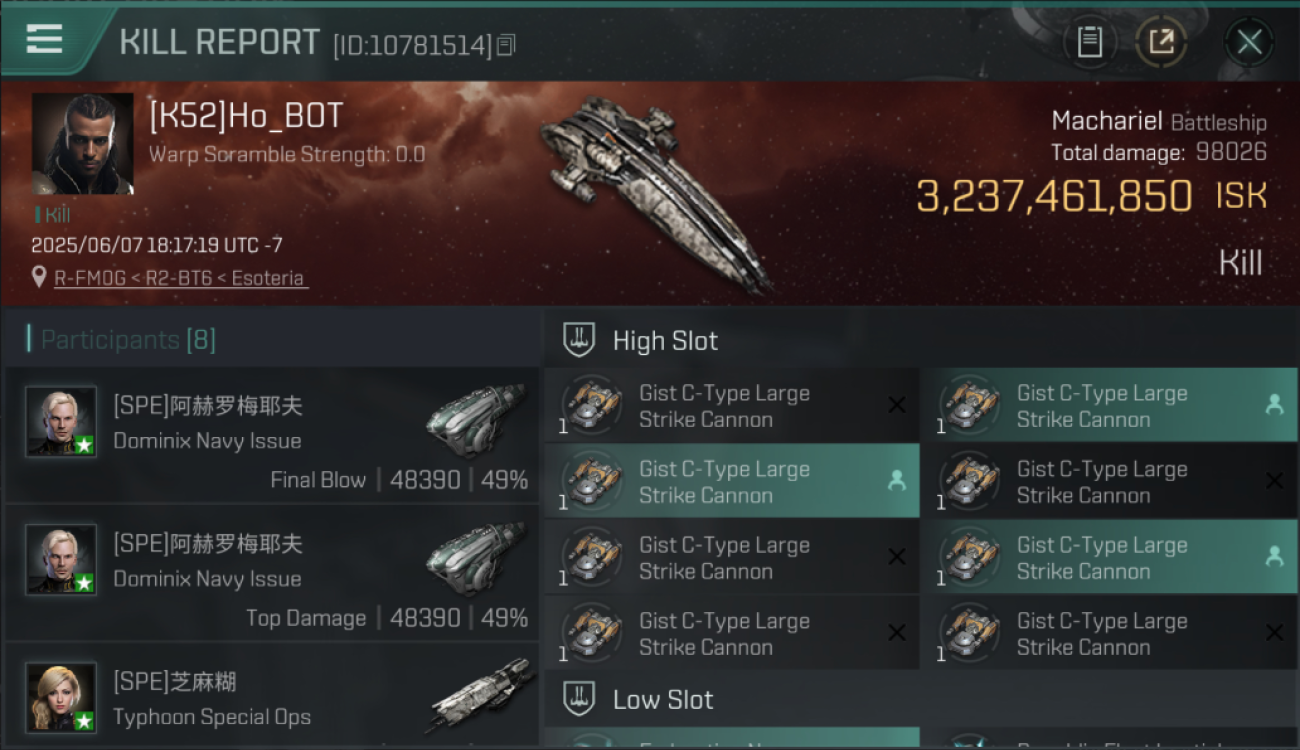The height and width of the screenshot is (750, 1300).
Task: Click the Low Slot section icon
Action: pyautogui.click(x=578, y=699)
